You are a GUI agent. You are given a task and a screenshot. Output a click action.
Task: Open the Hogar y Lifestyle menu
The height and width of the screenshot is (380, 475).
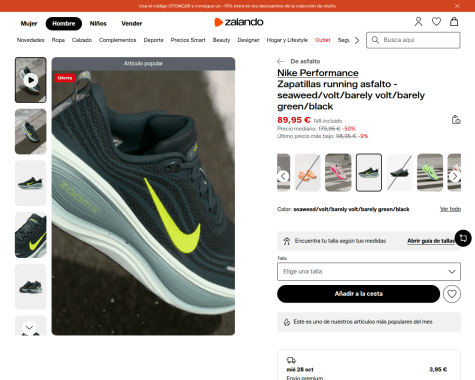287,40
